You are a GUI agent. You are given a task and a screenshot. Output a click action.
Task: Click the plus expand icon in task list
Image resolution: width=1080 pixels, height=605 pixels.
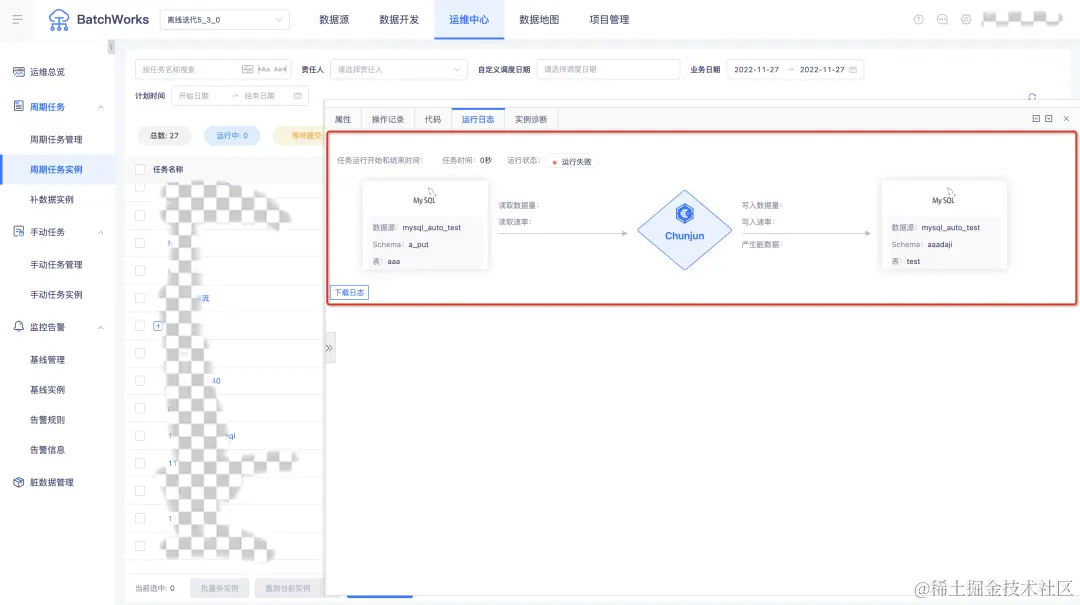click(158, 326)
